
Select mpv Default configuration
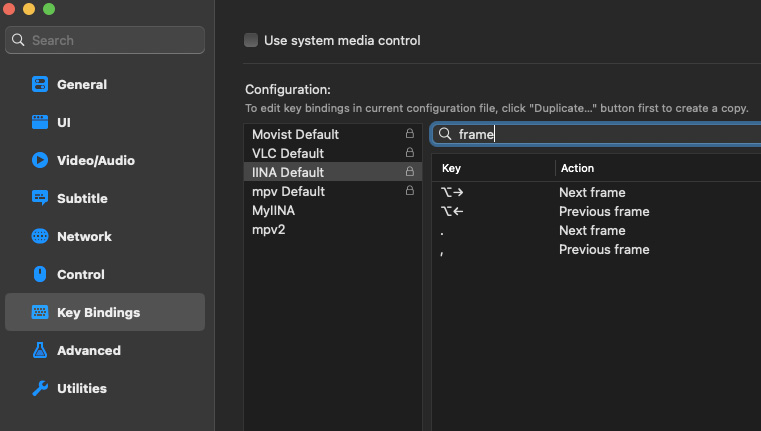[x=288, y=191]
